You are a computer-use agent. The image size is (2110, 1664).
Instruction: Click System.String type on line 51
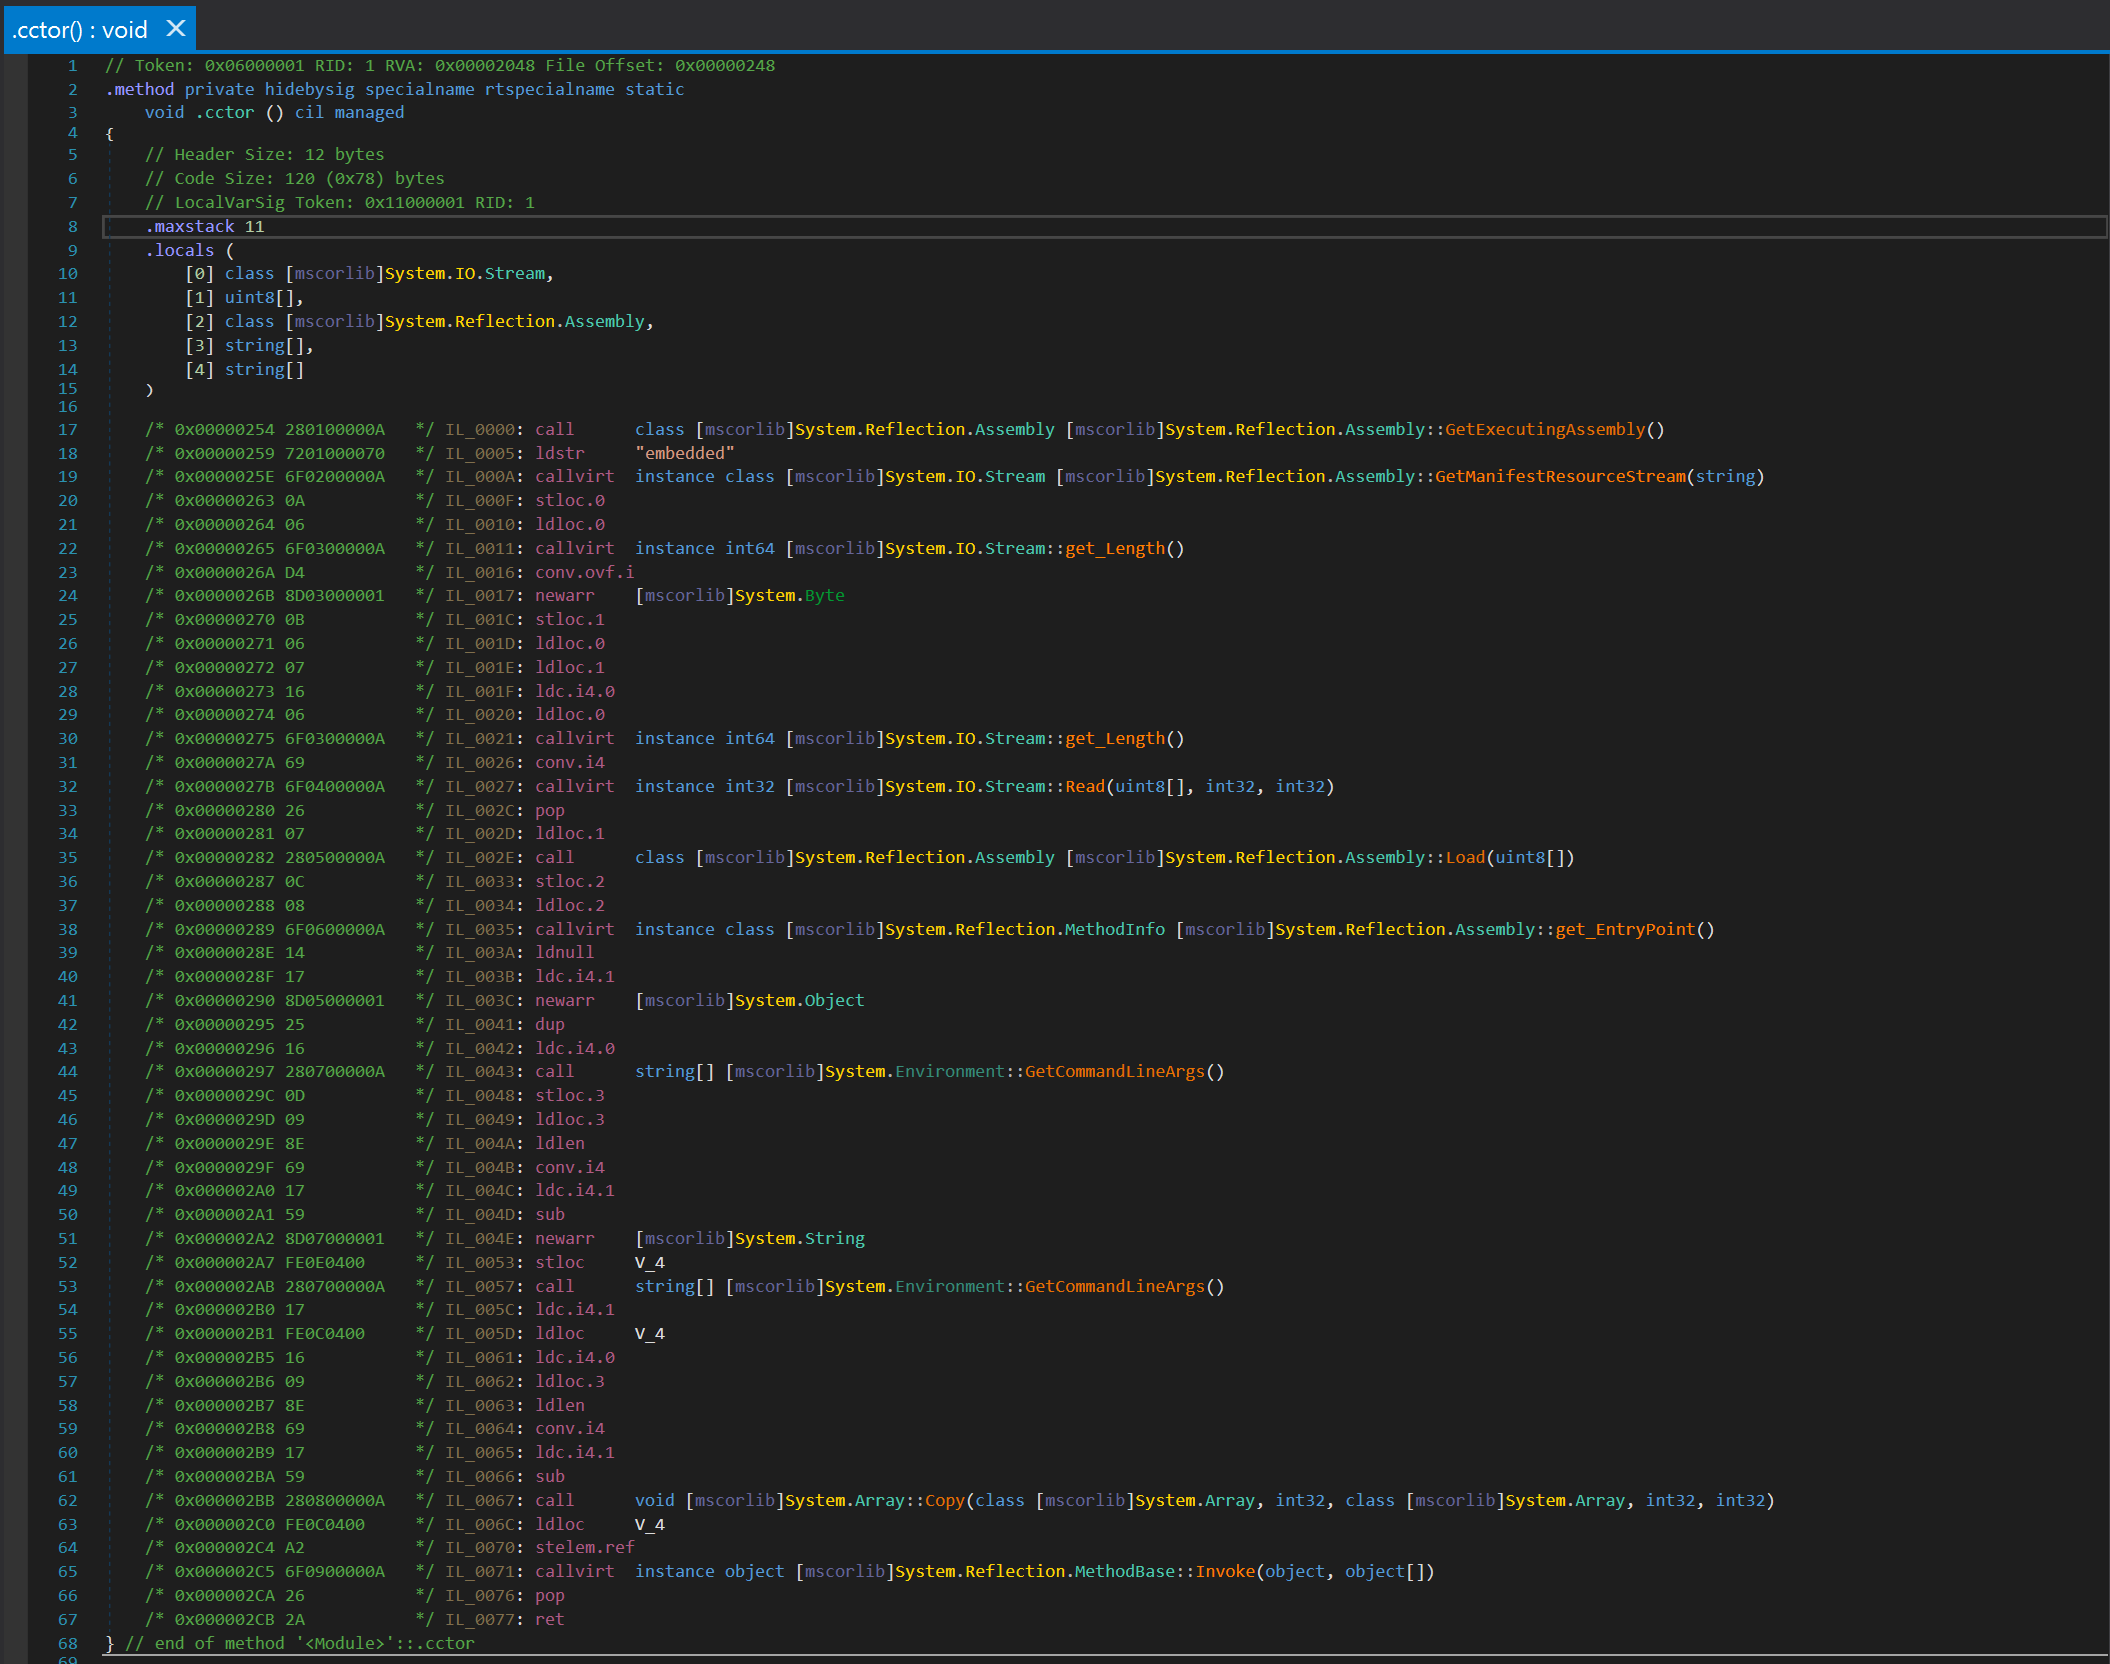coord(799,1238)
